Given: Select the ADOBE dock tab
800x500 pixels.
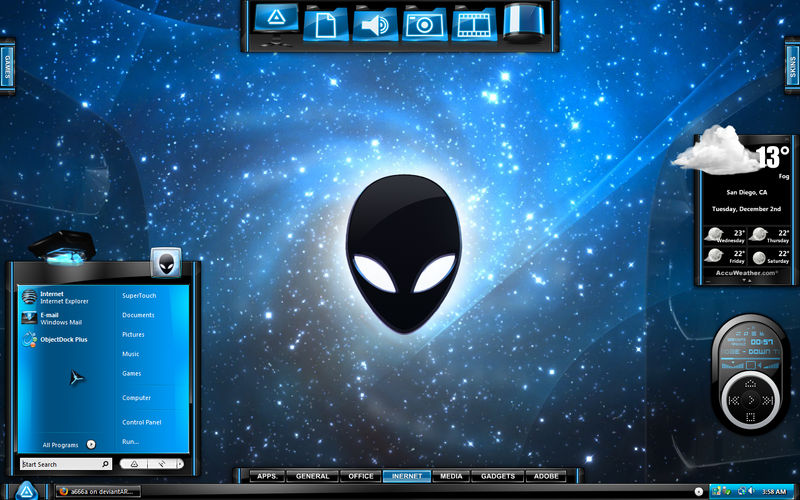Looking at the screenshot, I should coord(546,476).
